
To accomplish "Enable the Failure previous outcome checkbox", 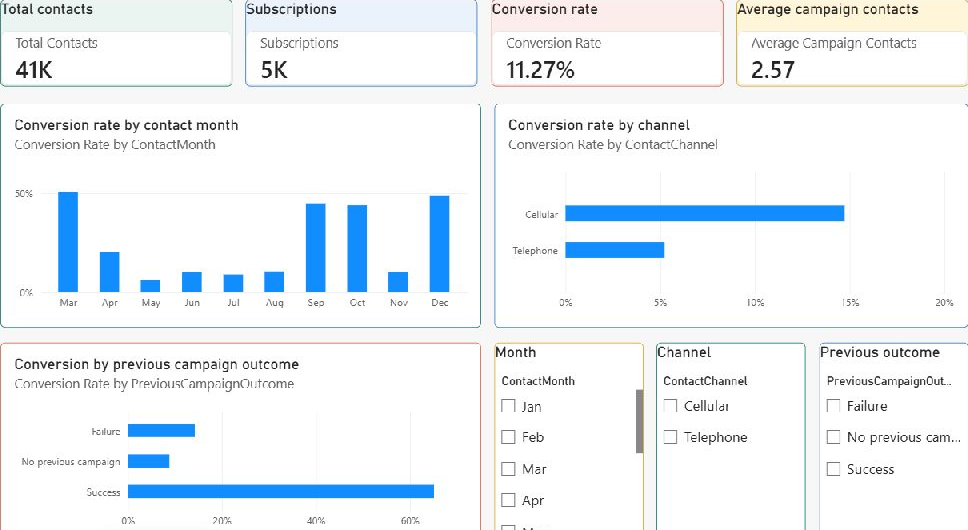I will [833, 406].
